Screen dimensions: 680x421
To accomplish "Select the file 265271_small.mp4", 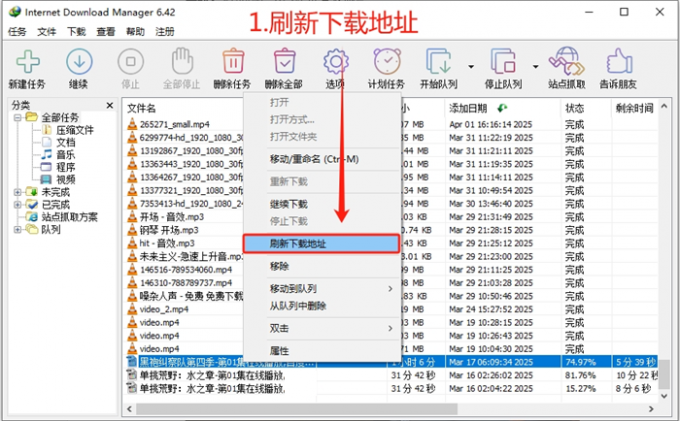I will tap(174, 124).
